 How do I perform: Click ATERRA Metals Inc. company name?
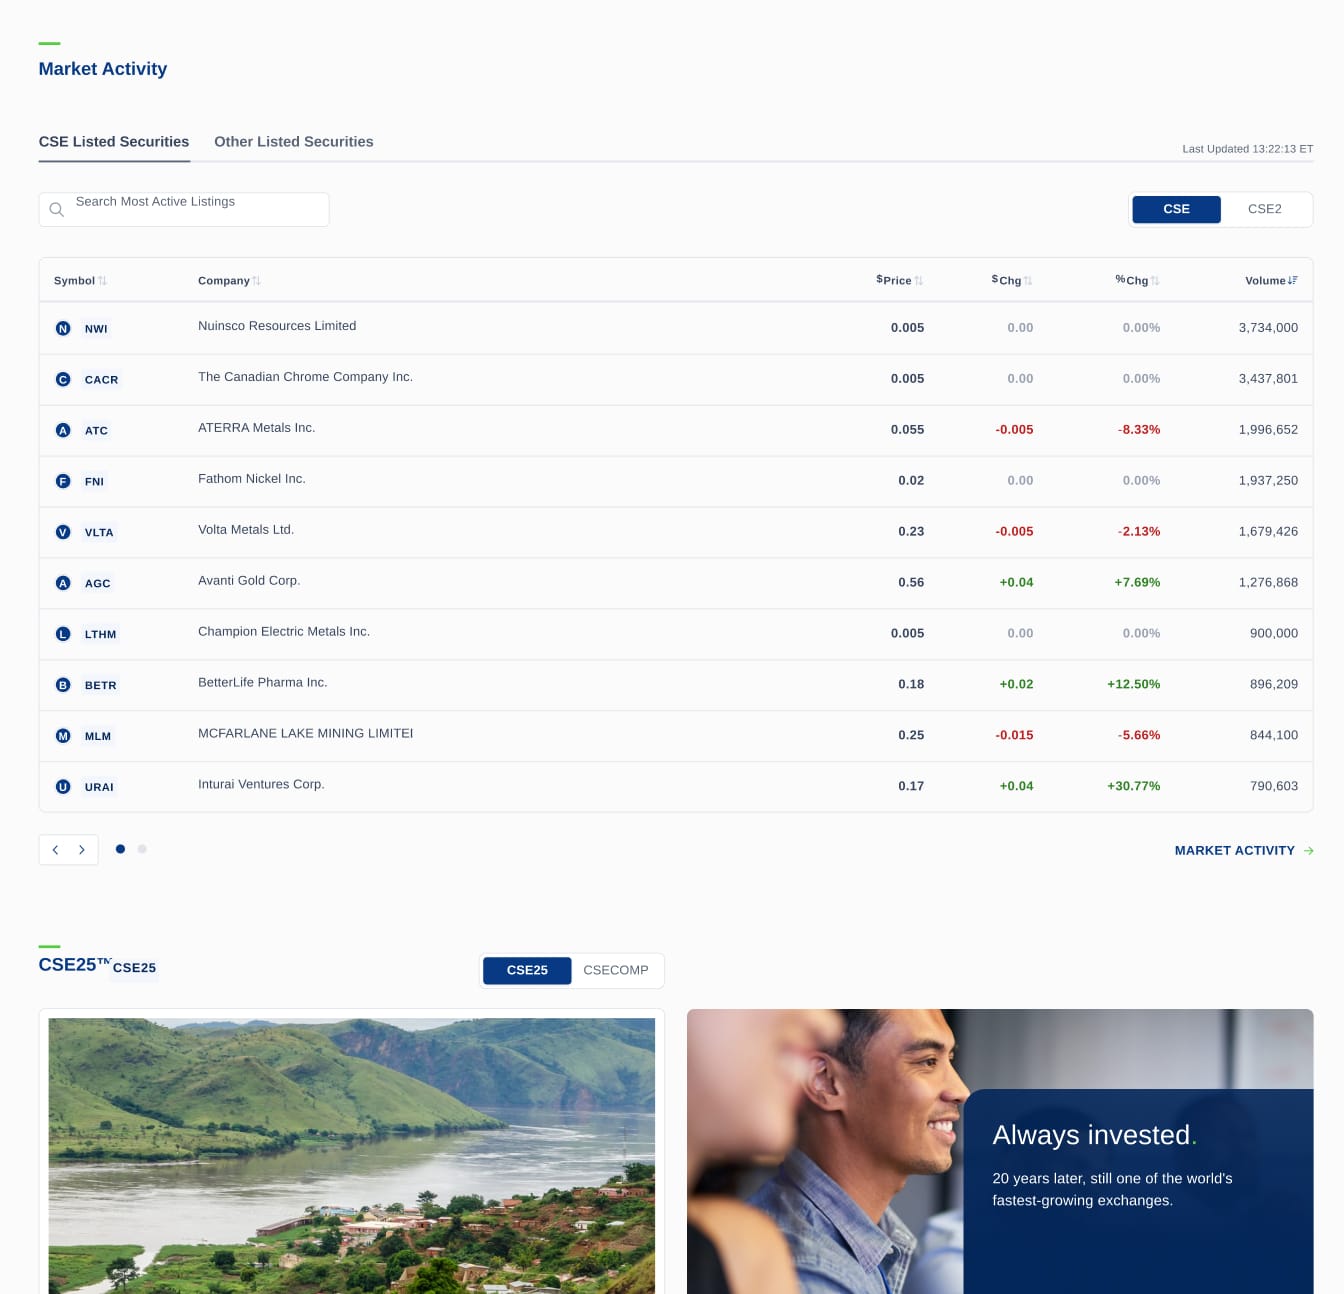click(x=256, y=428)
